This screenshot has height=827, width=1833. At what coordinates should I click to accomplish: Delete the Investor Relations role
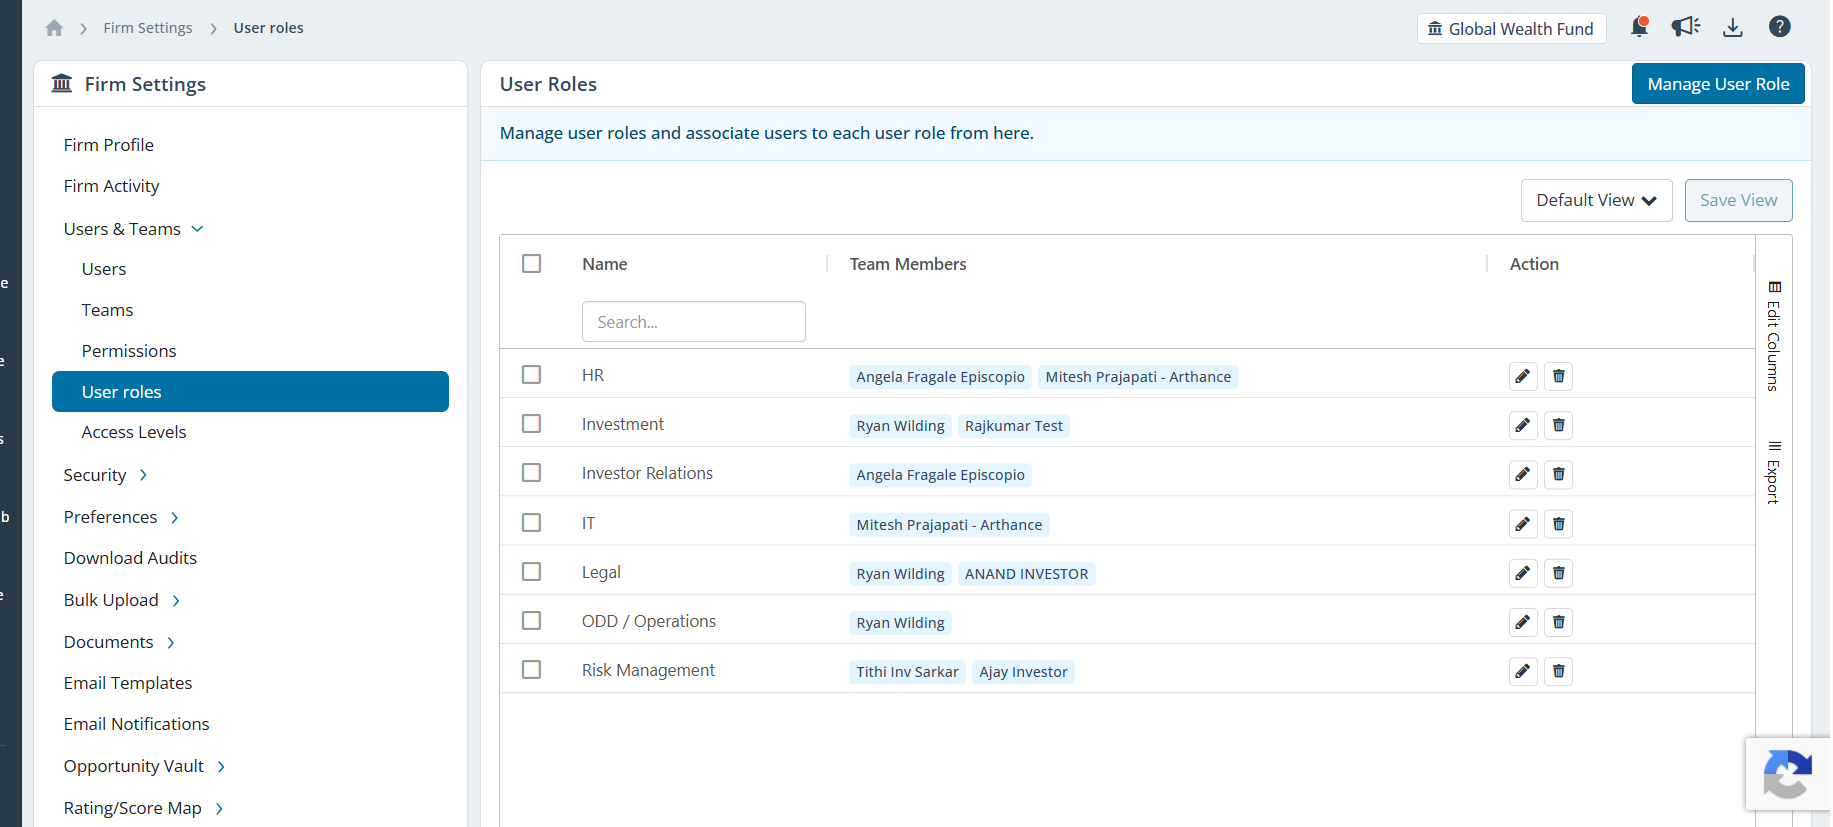click(x=1559, y=474)
